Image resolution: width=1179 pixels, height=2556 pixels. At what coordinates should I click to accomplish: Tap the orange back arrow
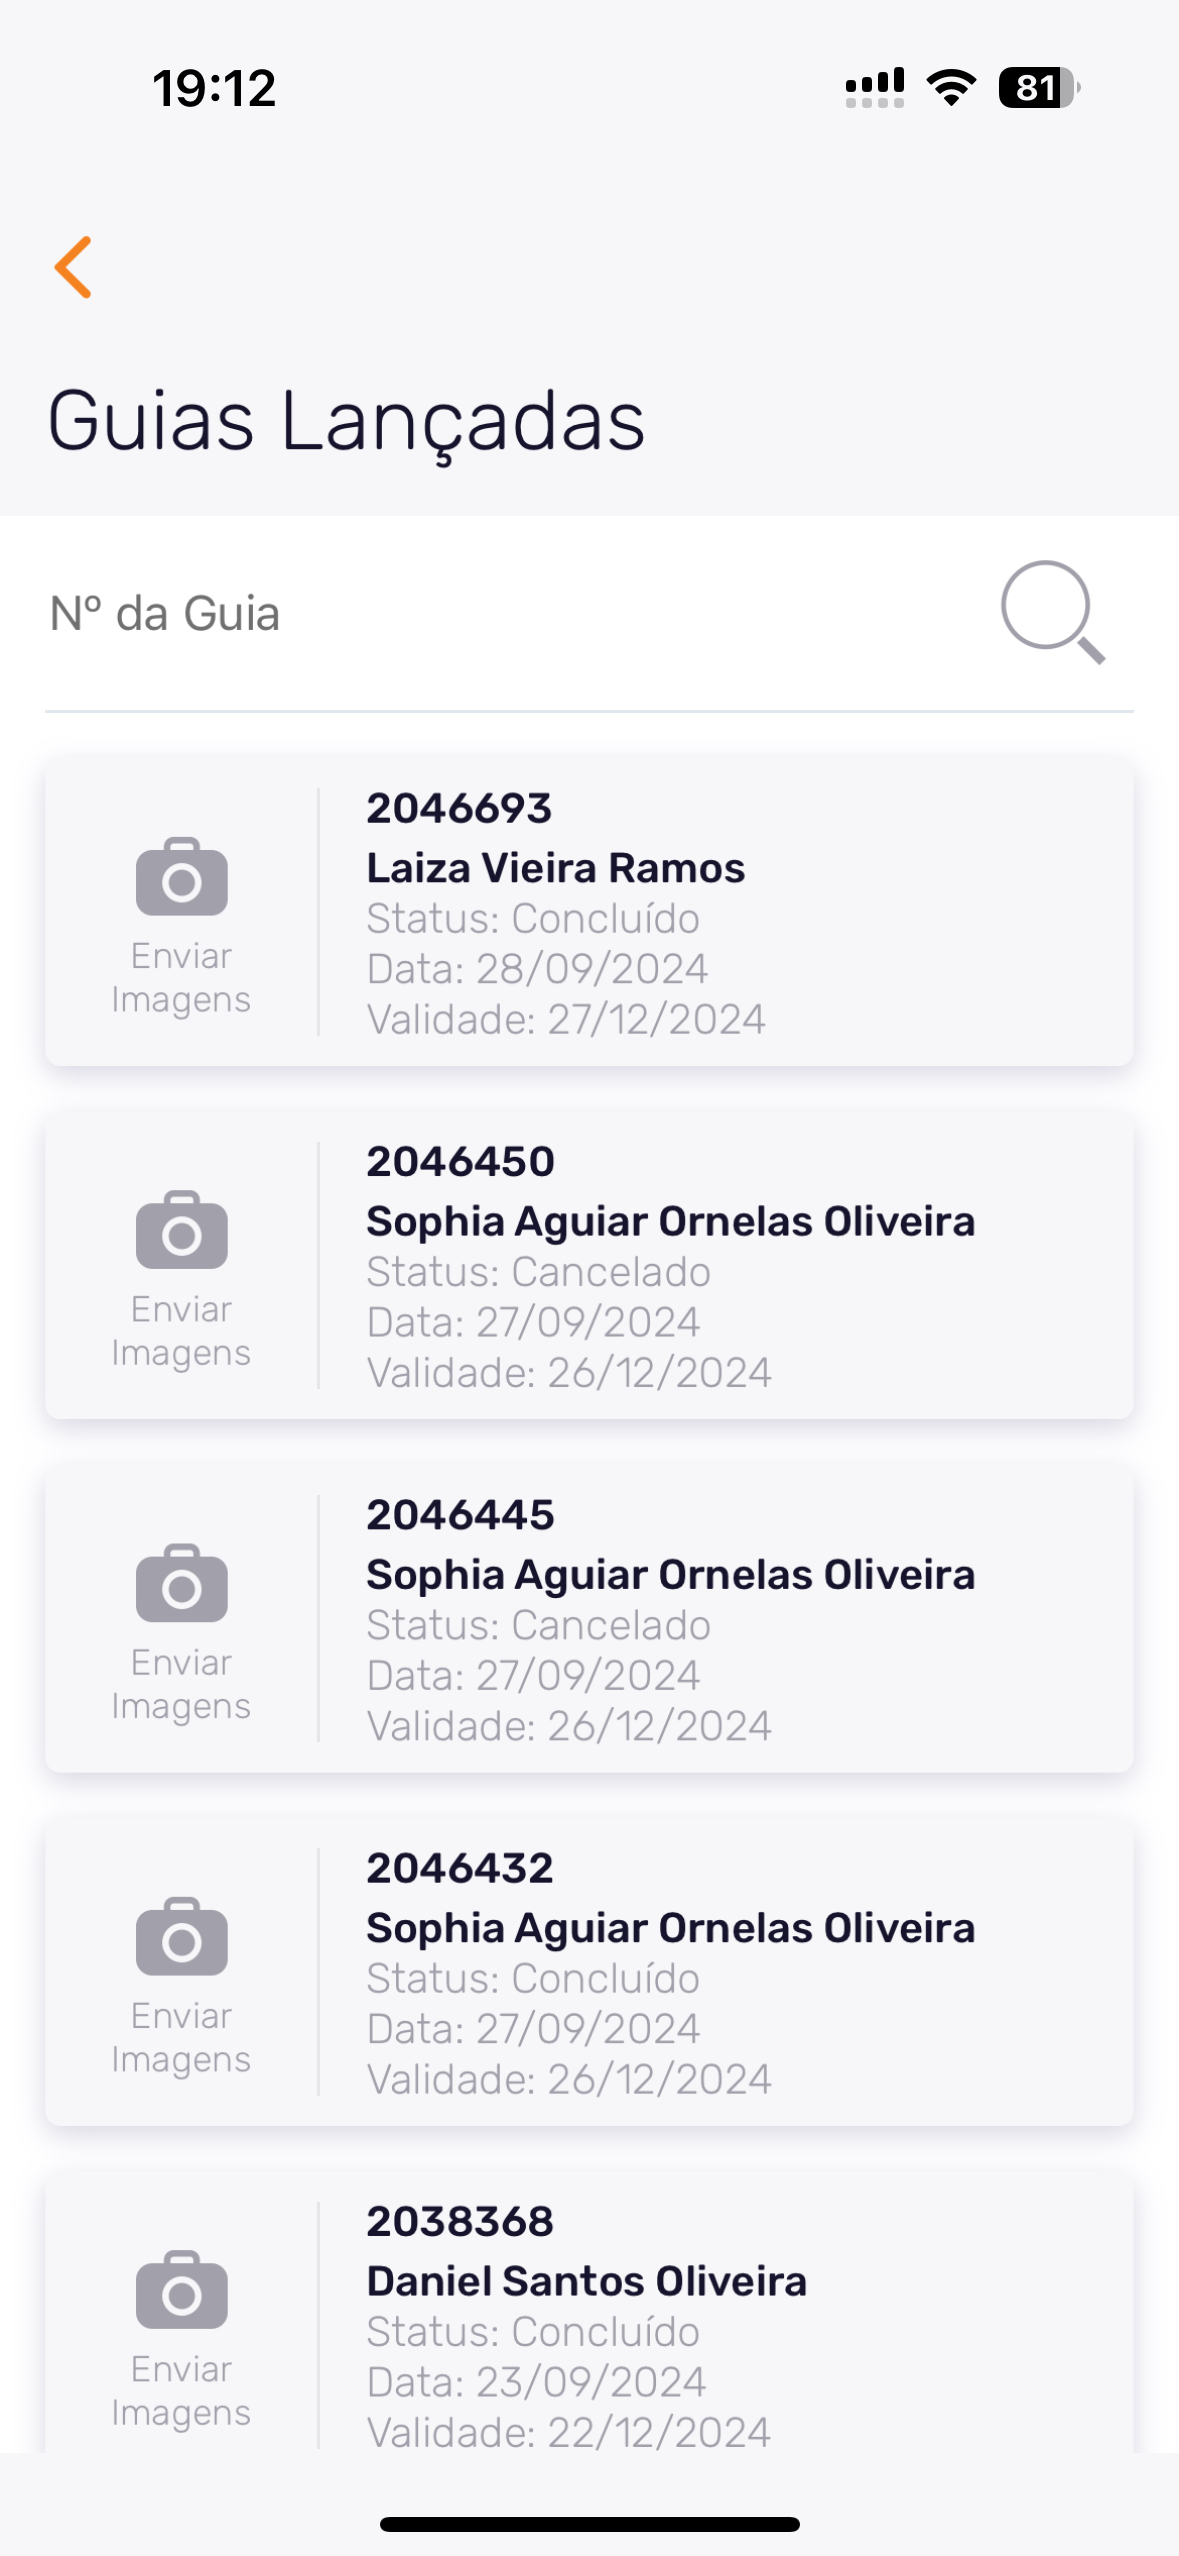(74, 267)
